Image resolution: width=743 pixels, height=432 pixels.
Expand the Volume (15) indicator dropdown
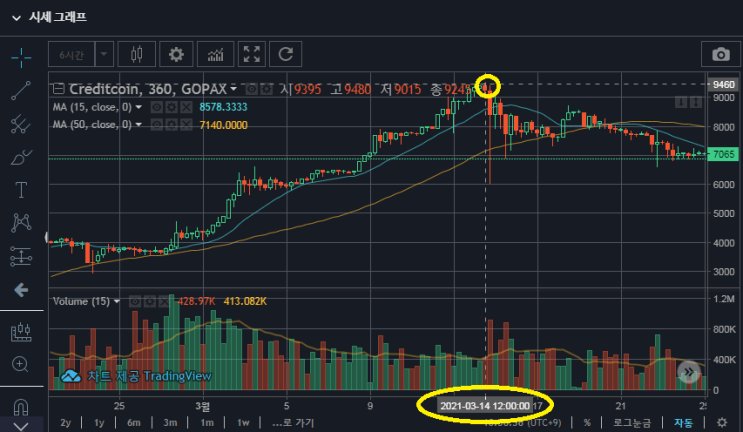click(x=118, y=300)
